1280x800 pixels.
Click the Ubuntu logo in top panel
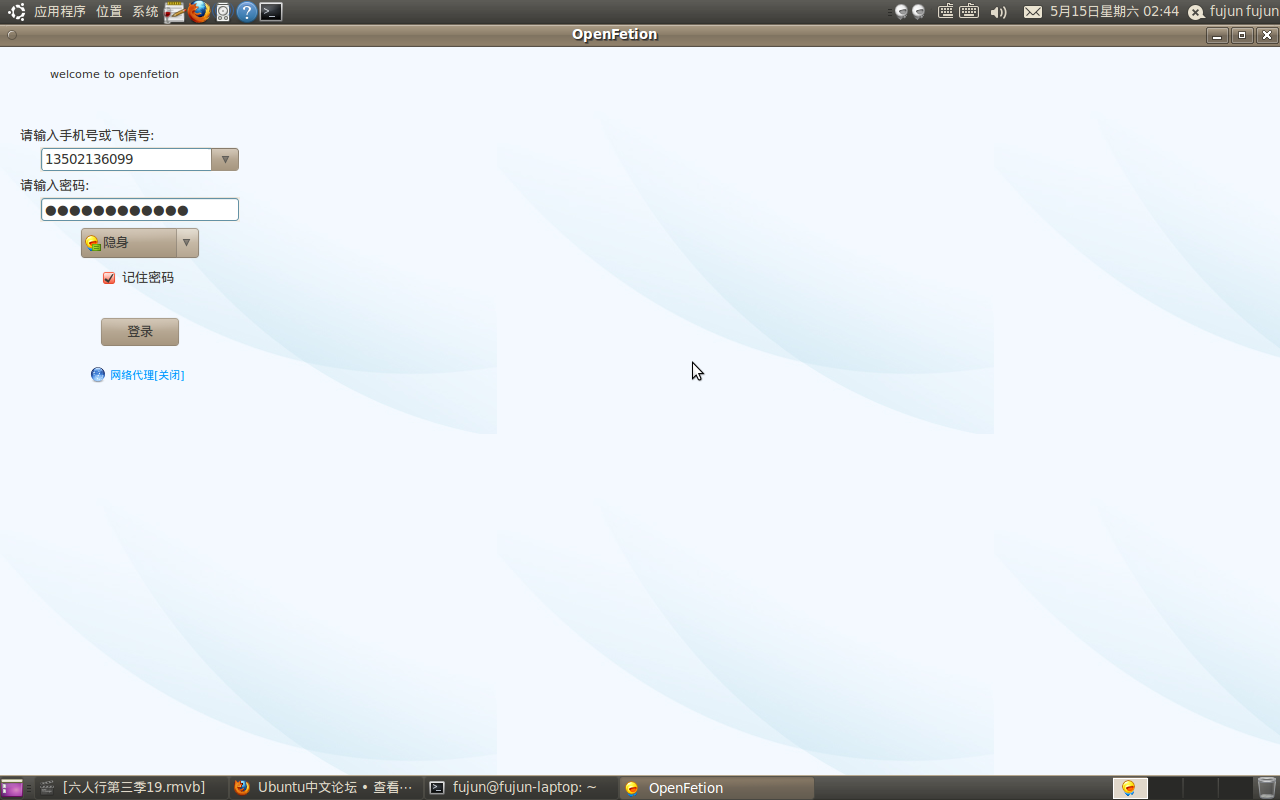coord(17,12)
